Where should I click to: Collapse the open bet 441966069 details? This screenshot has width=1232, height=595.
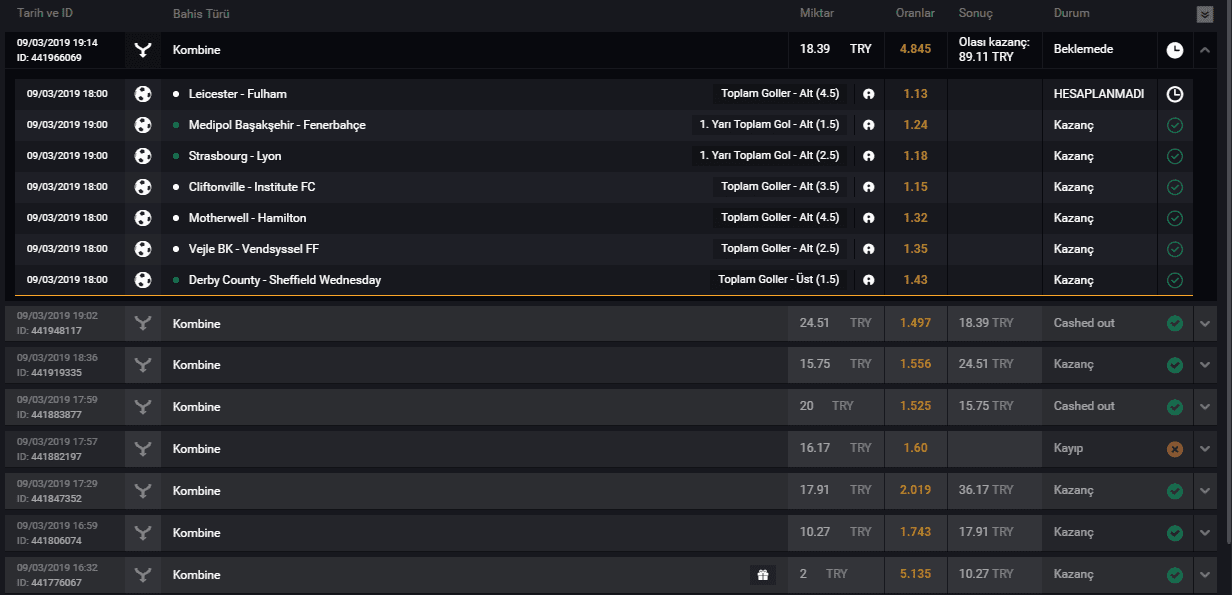click(x=1205, y=49)
